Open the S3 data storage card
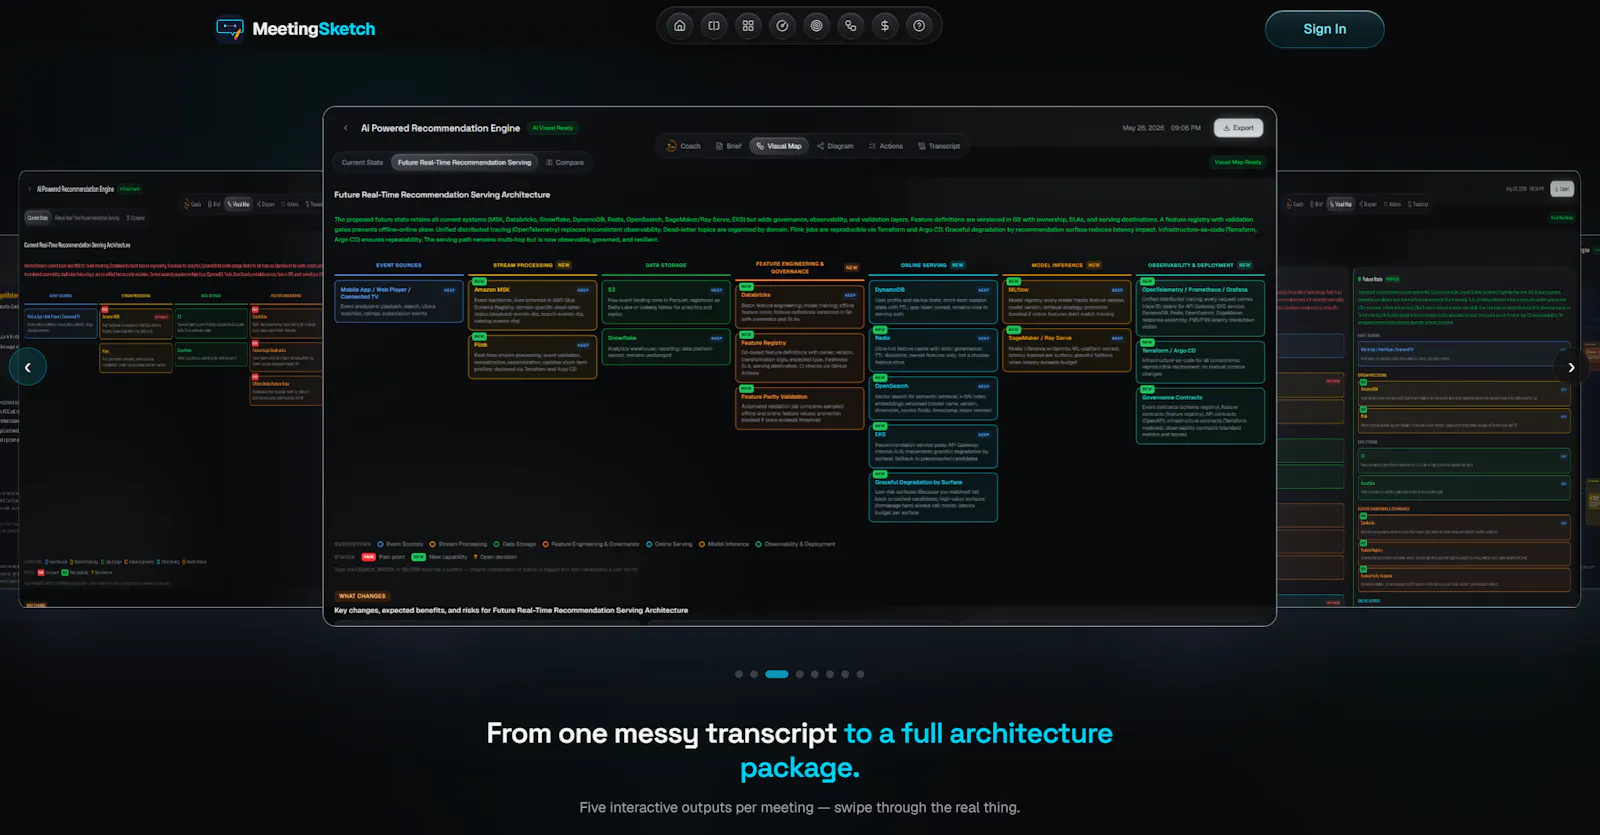The height and width of the screenshot is (835, 1600). click(666, 304)
